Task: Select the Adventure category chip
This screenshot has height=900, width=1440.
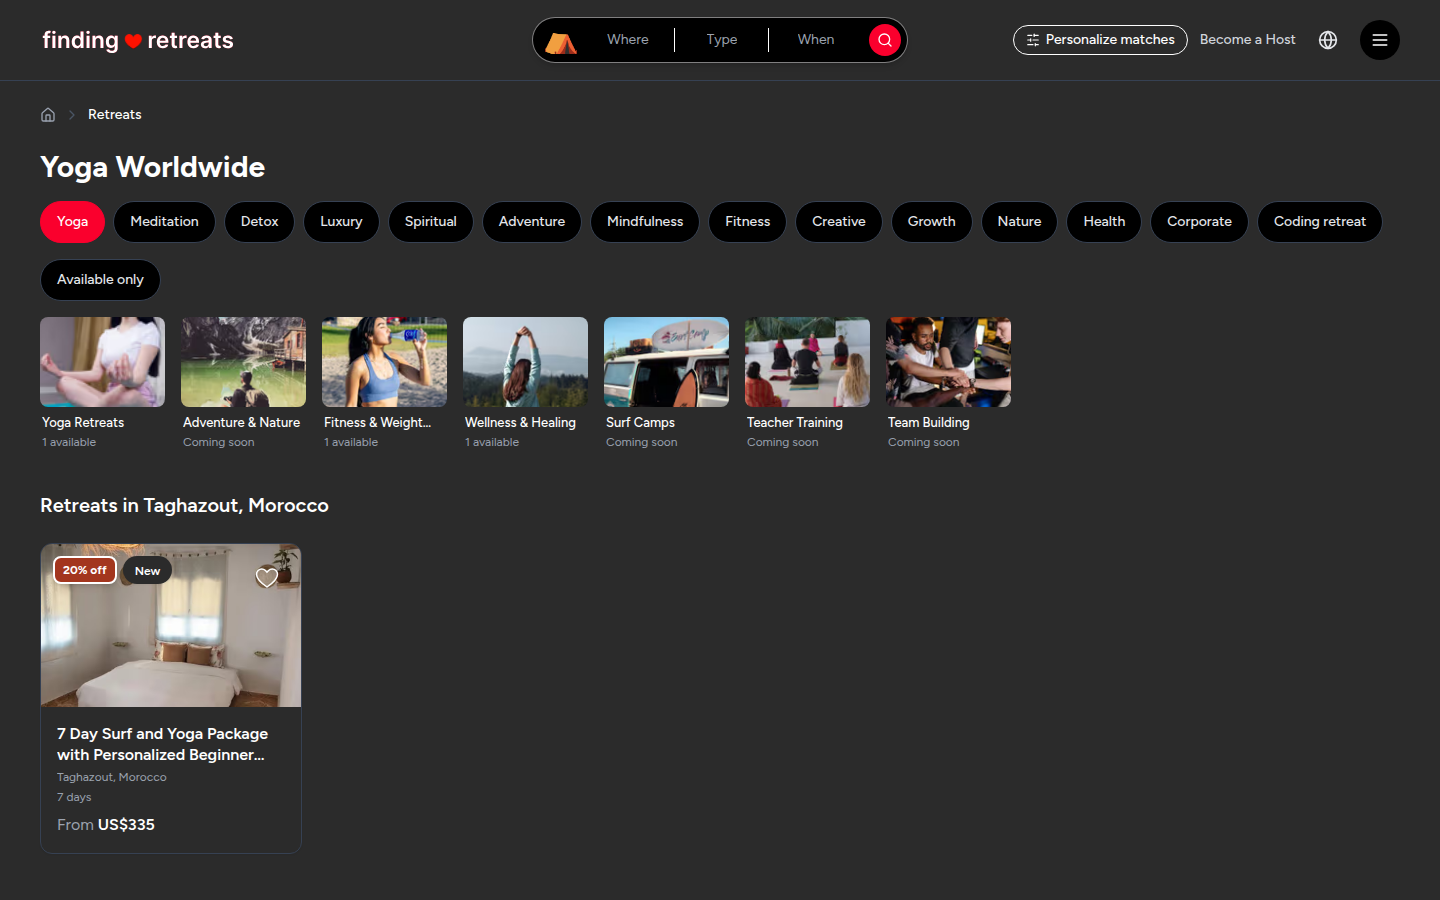Action: pyautogui.click(x=532, y=222)
